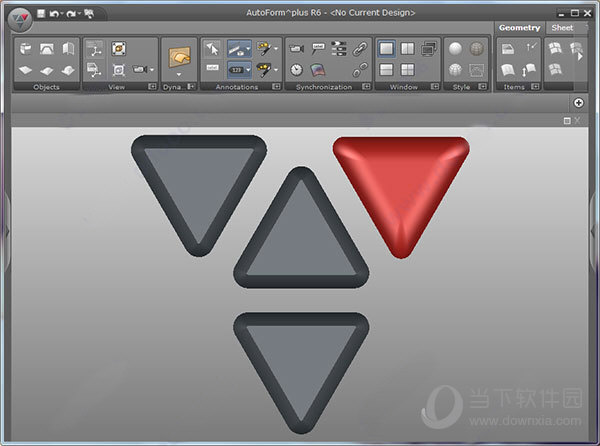This screenshot has height=446, width=600.
Task: Click the clock time sync icon
Action: click(x=297, y=70)
